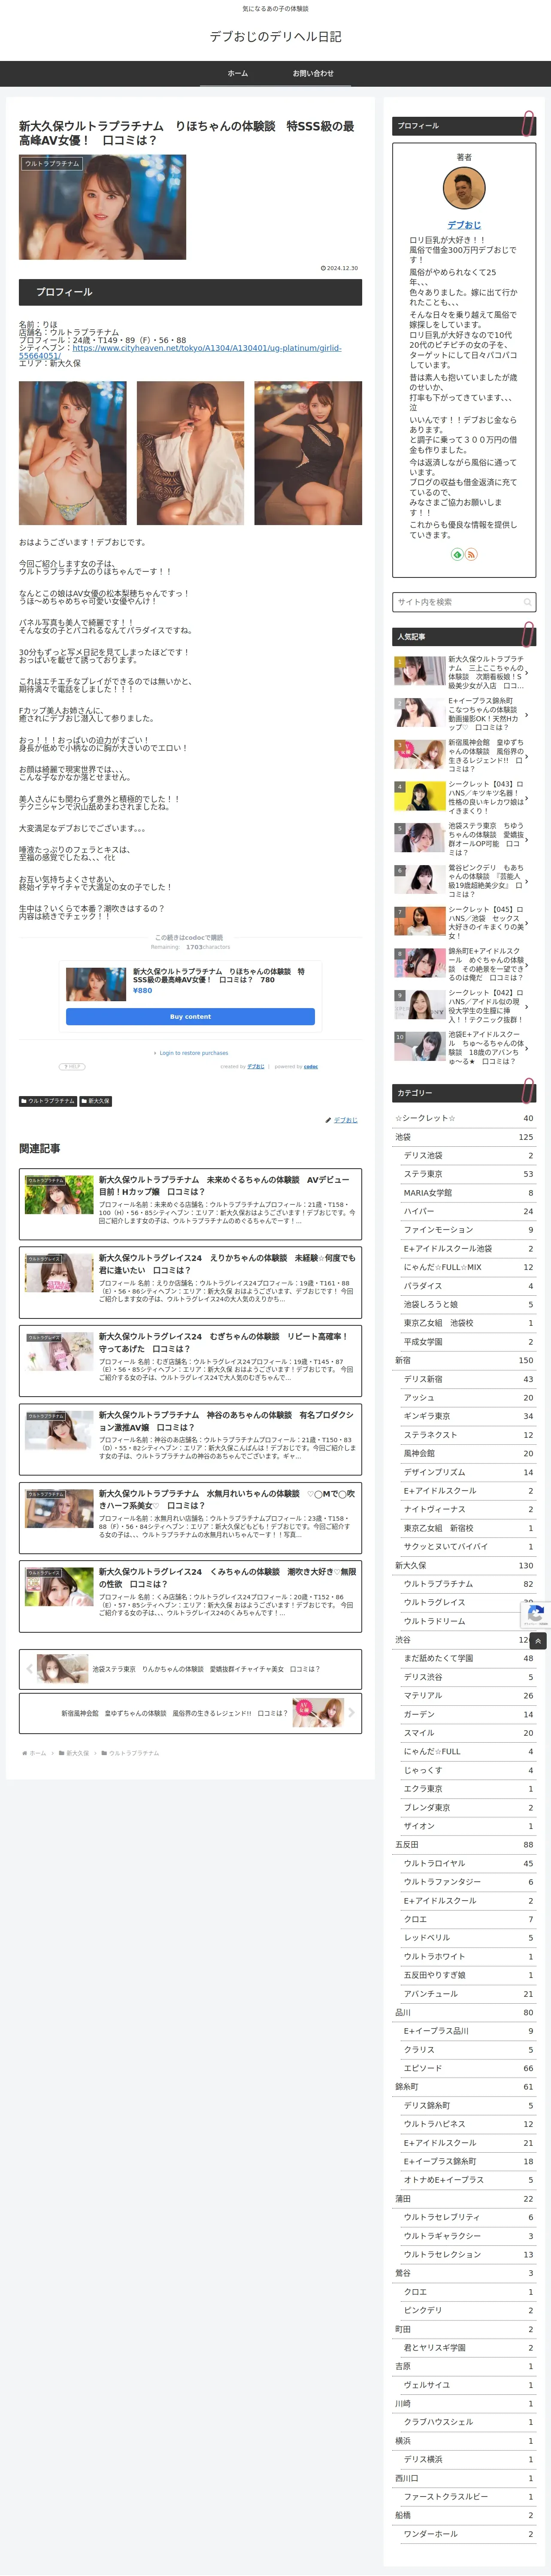
Task: Select the ギンギラ東京 category
Action: point(468,1416)
